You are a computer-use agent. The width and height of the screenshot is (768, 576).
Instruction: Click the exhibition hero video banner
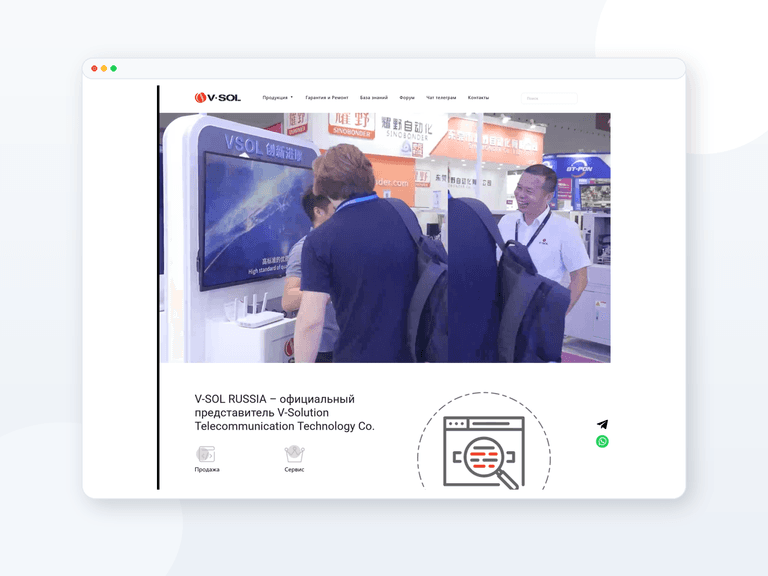tap(385, 238)
